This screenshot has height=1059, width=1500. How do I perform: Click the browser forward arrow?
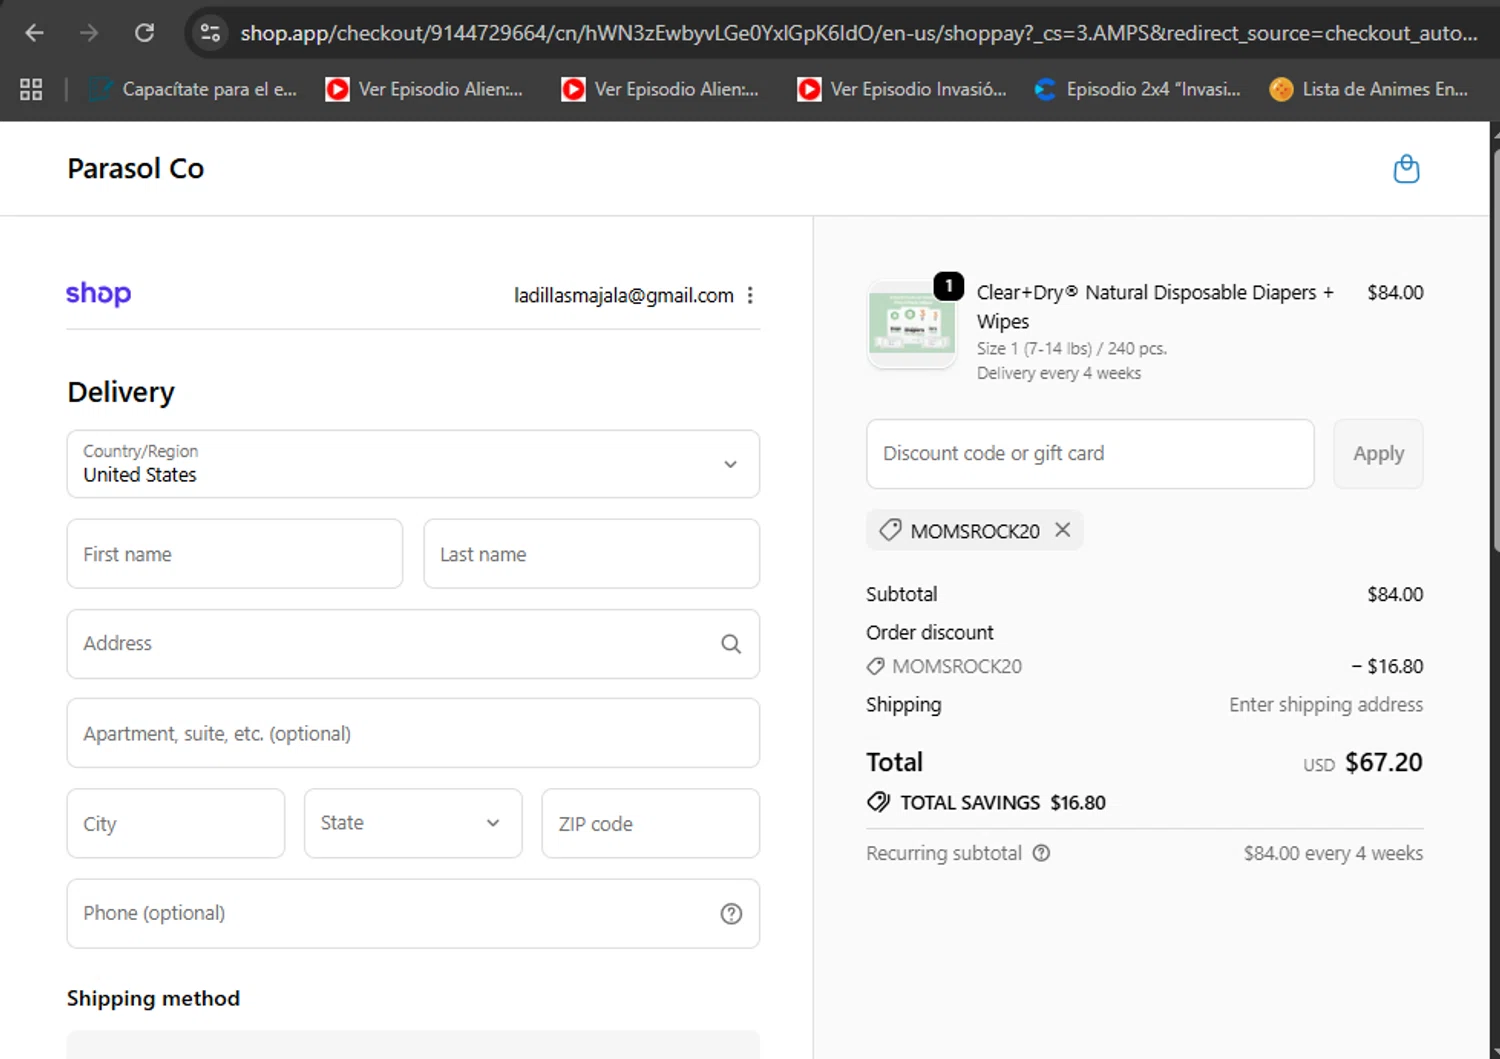[x=89, y=33]
